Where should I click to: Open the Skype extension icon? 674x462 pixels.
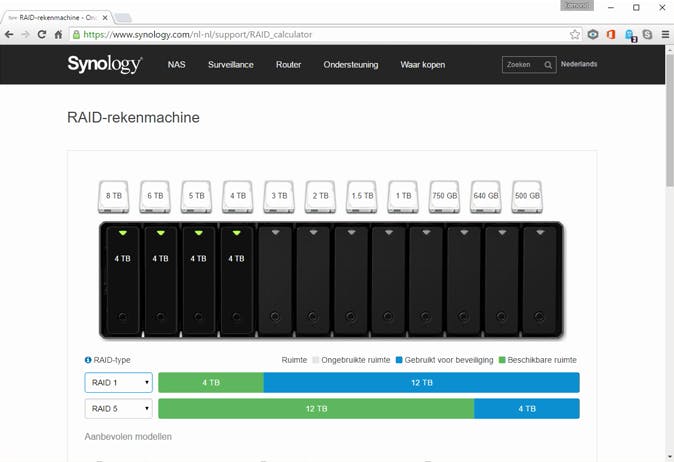coord(647,34)
